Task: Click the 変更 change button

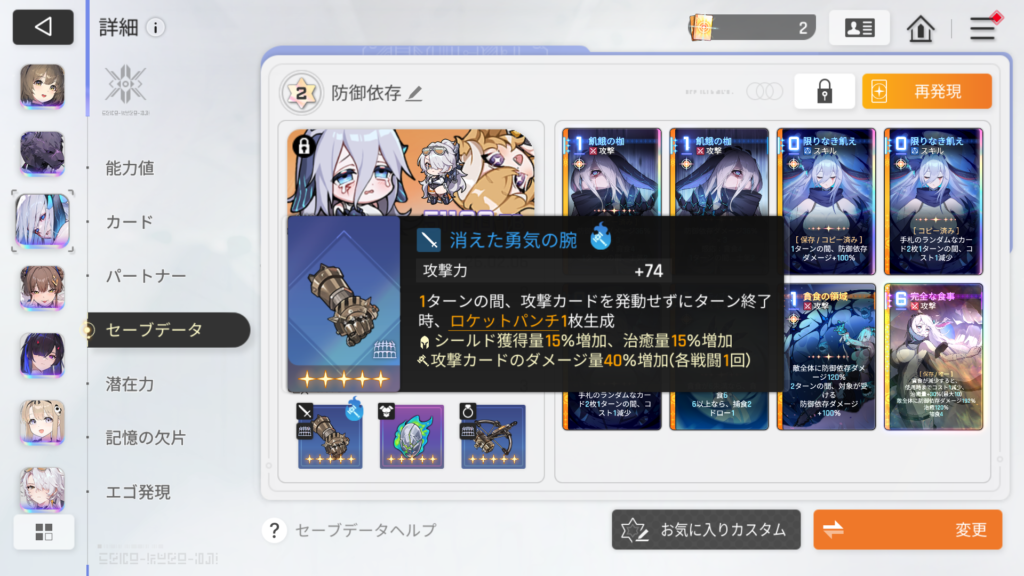Action: click(908, 530)
